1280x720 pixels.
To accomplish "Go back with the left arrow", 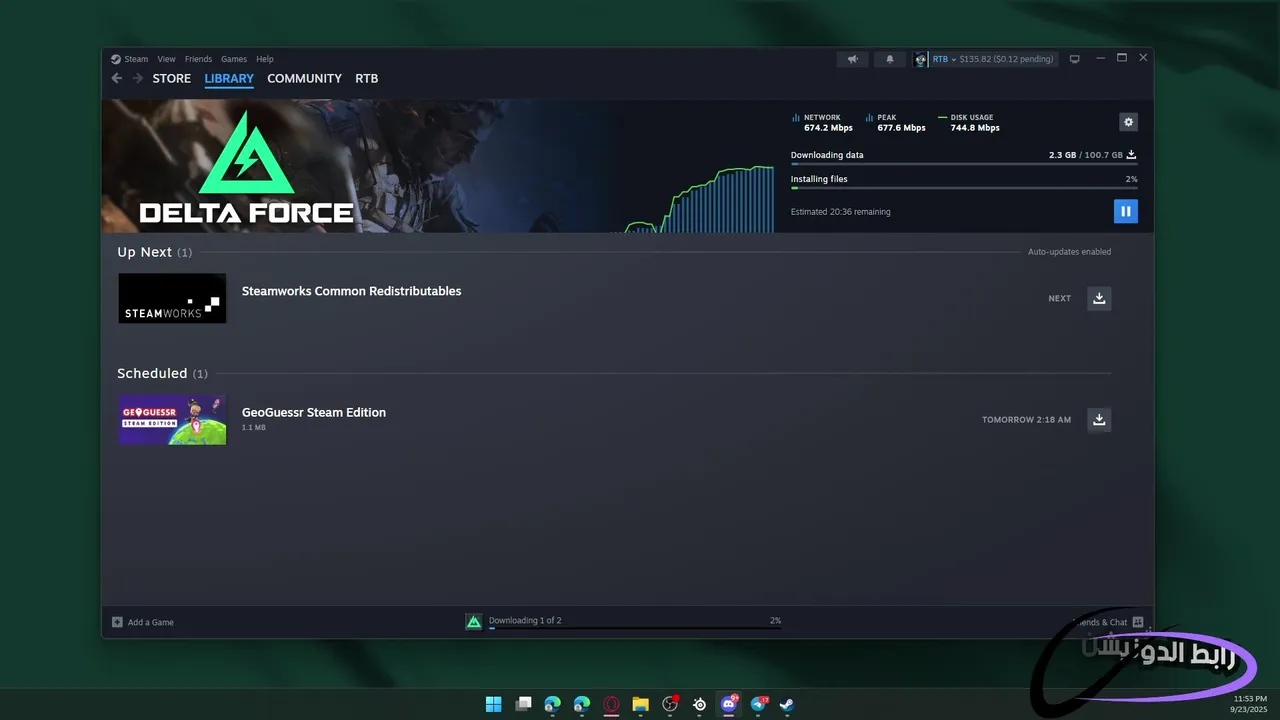I will tap(117, 78).
